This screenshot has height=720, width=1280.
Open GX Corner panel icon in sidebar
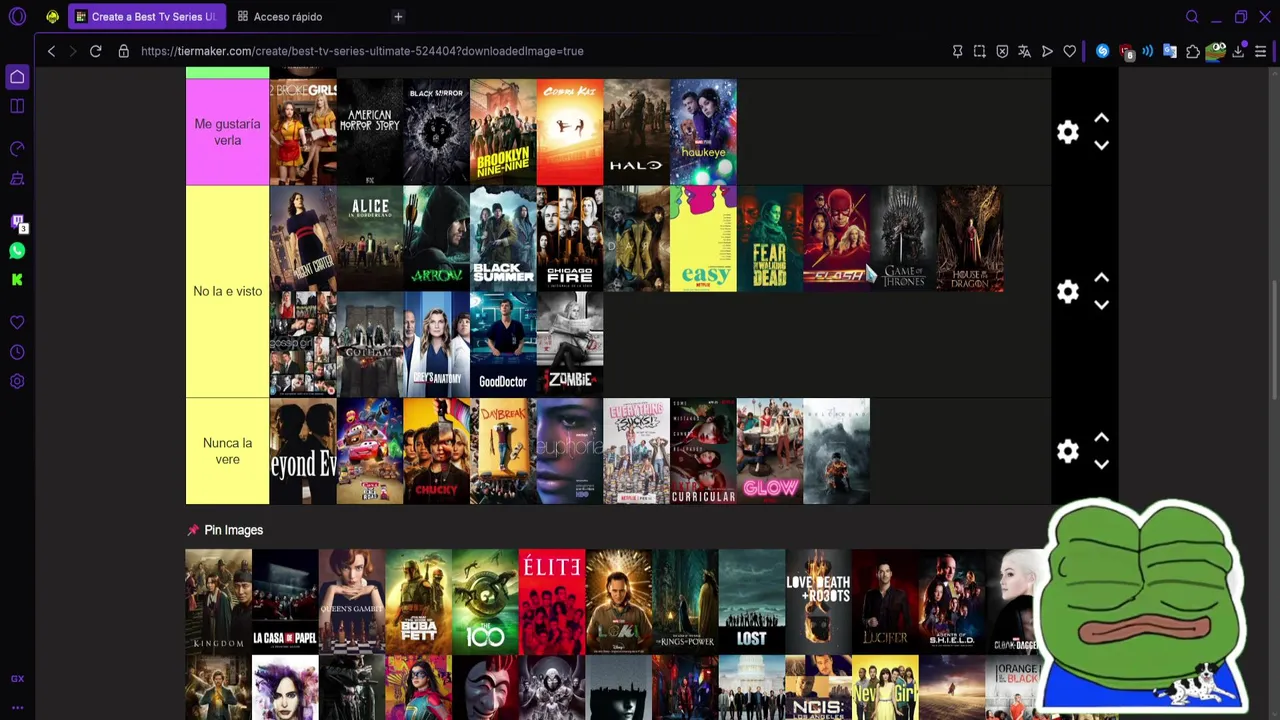(x=17, y=106)
